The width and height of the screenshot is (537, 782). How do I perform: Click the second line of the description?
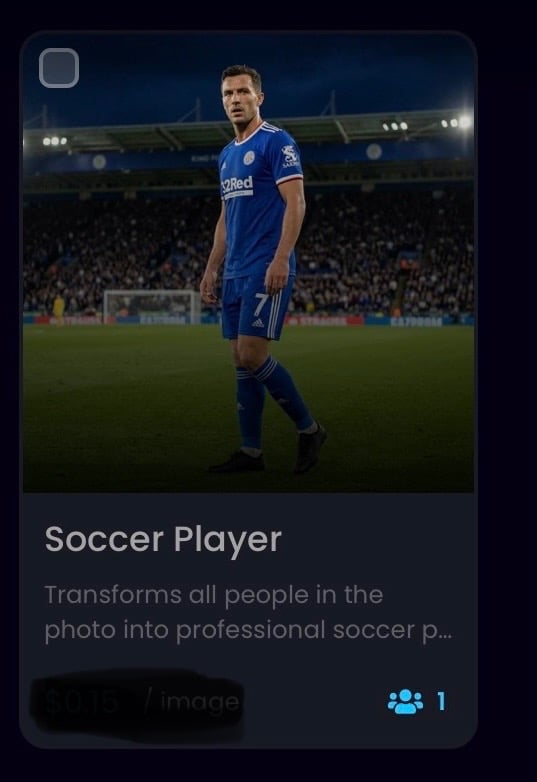248,630
